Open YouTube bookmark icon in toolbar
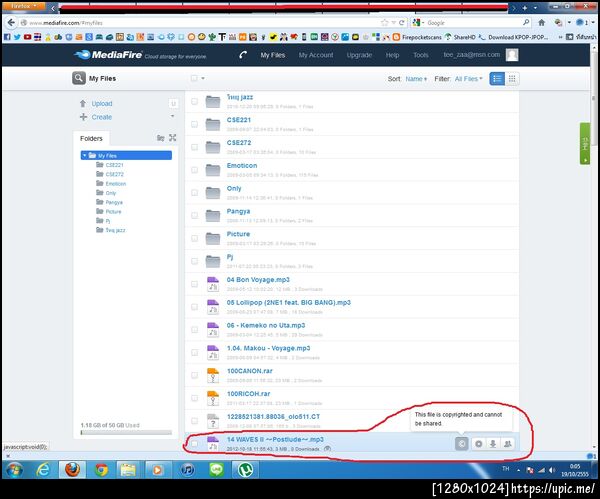 point(27,37)
